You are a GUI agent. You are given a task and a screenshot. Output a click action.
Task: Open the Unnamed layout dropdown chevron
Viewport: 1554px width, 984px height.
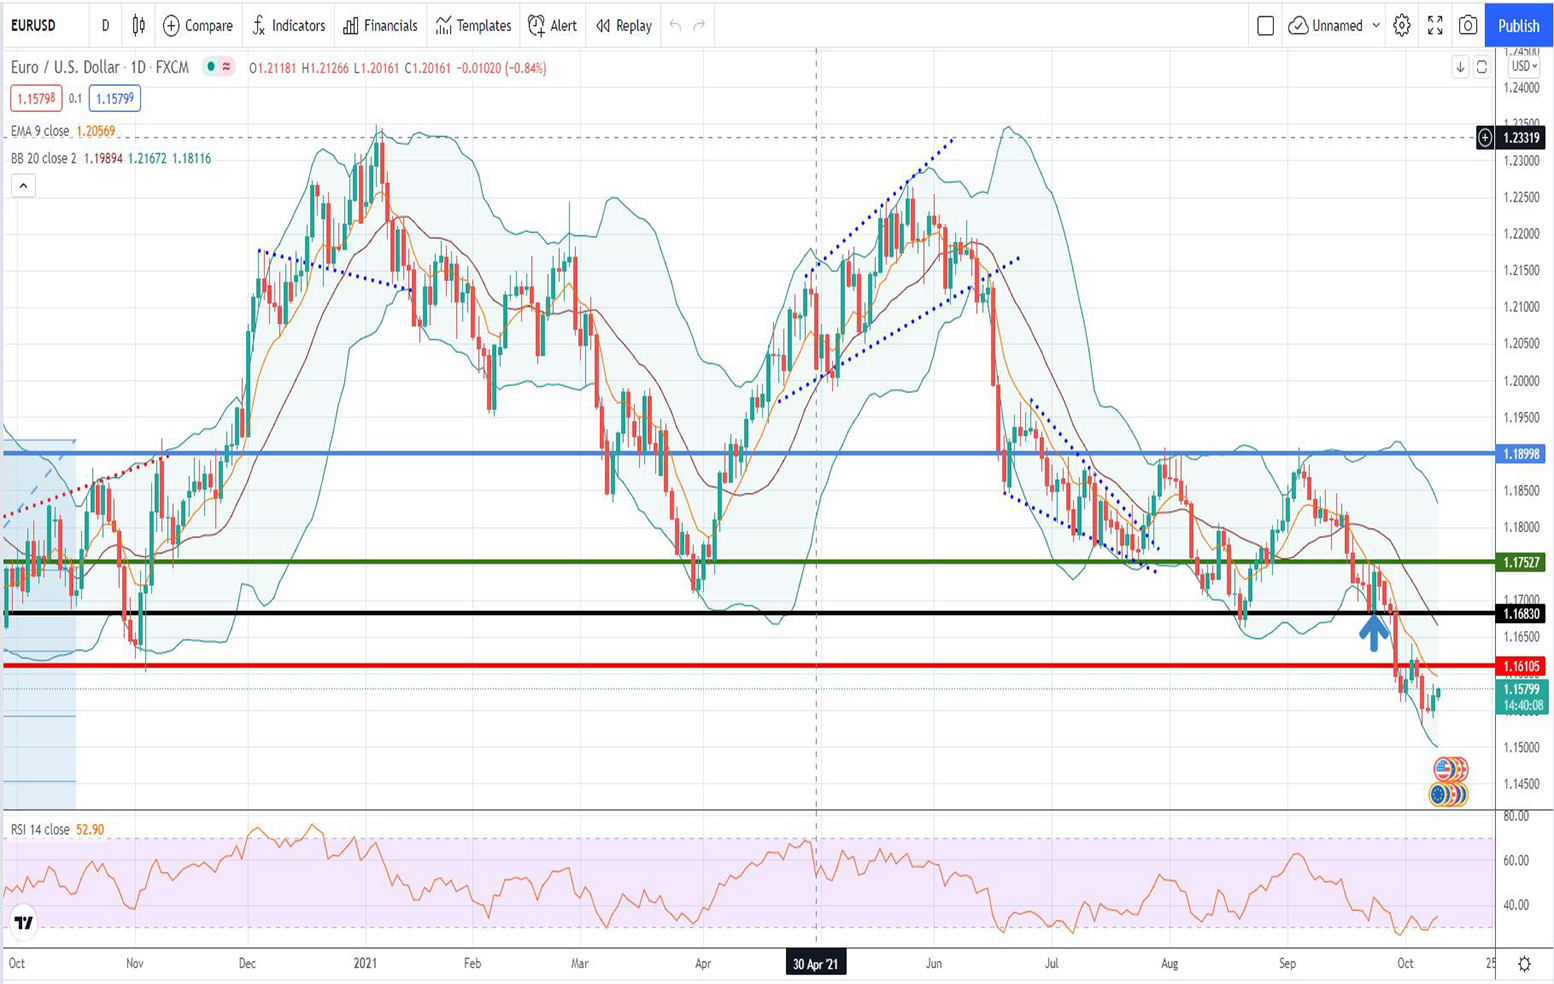click(1376, 26)
